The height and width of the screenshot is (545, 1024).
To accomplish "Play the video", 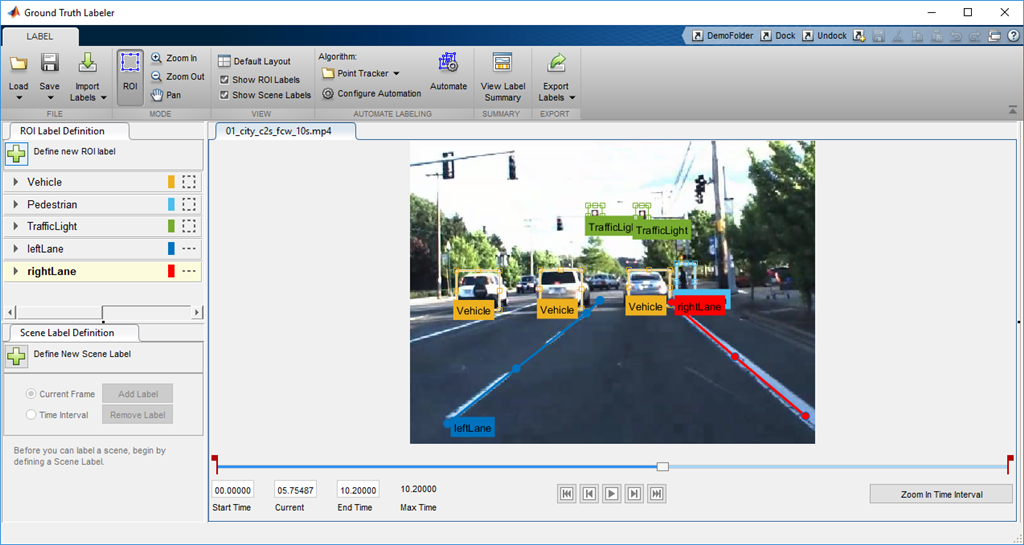I will [611, 494].
